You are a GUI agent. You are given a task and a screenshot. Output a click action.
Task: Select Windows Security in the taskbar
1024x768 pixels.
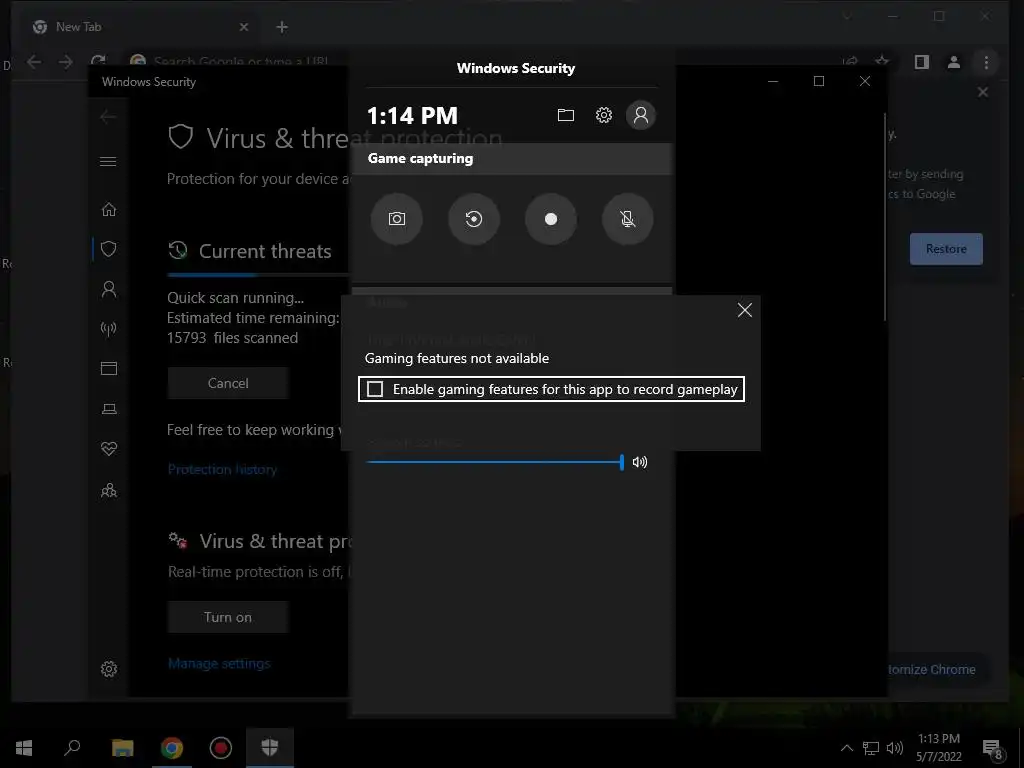coord(270,748)
